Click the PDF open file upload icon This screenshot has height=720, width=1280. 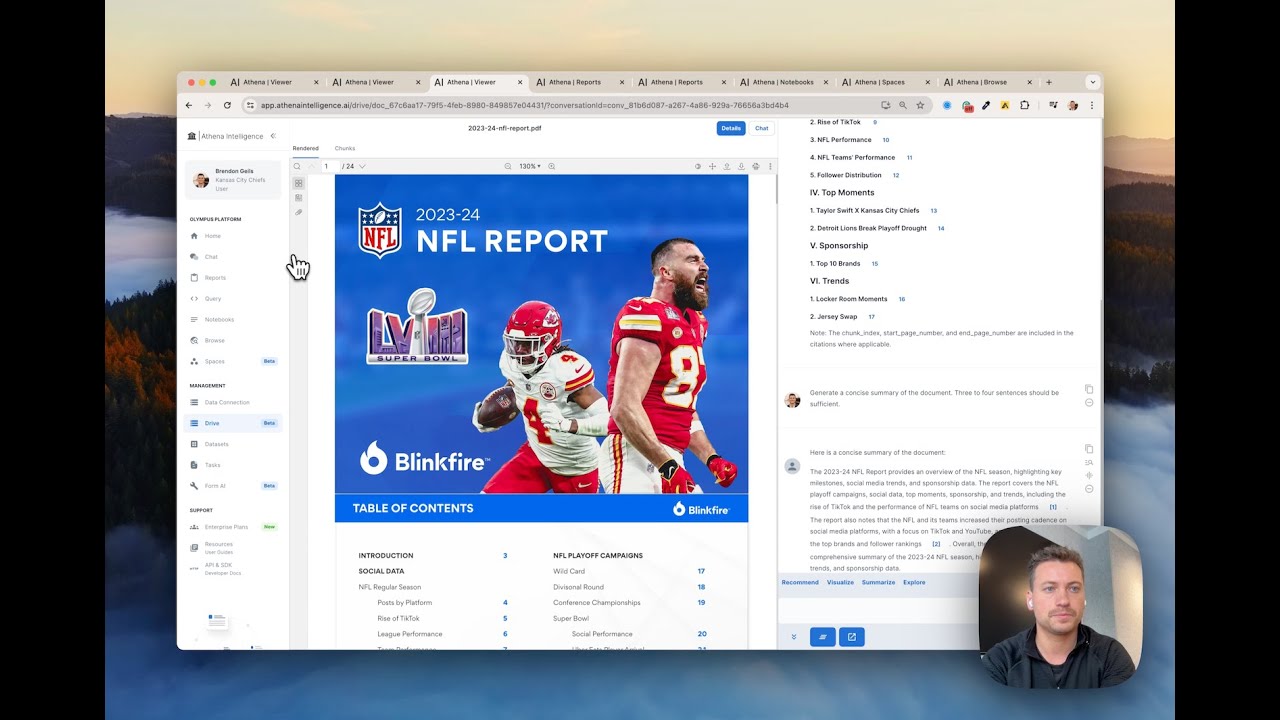727,166
